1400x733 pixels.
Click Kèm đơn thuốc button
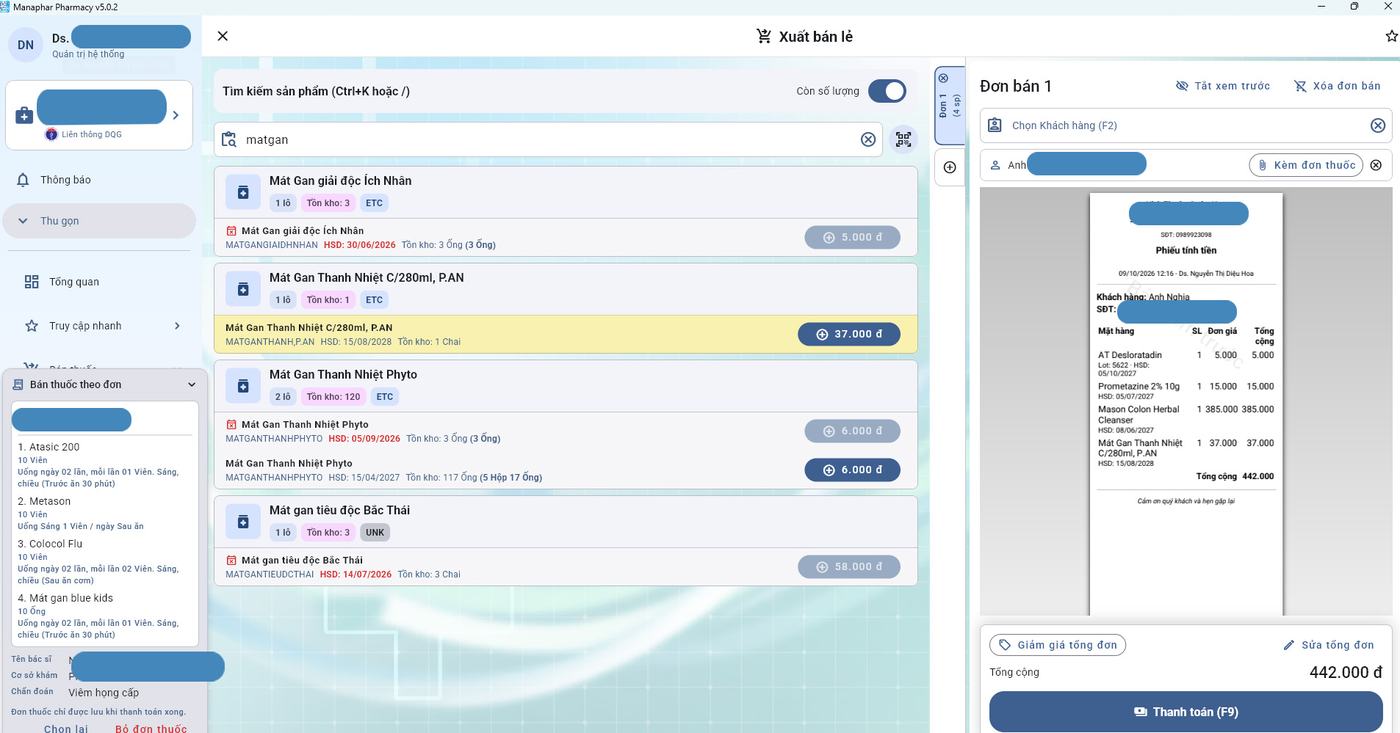coord(1306,165)
